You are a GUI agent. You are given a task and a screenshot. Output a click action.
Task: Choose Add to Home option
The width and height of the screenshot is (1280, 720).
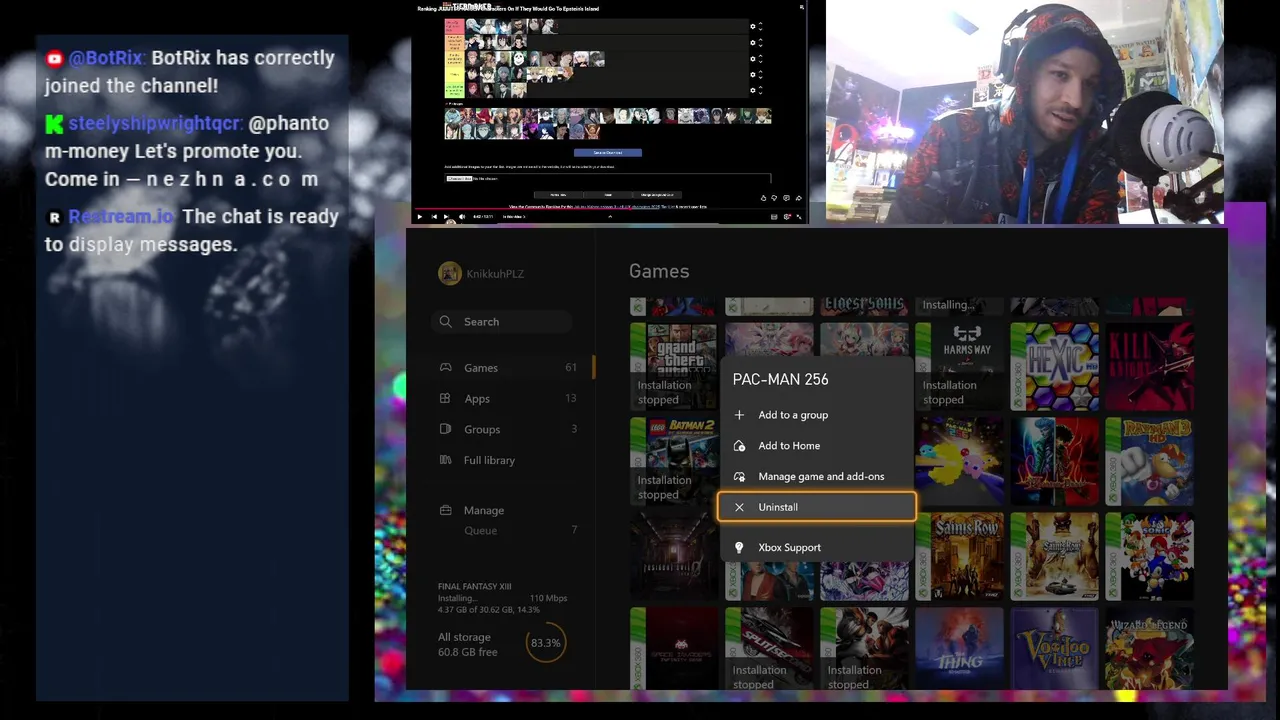coord(816,446)
